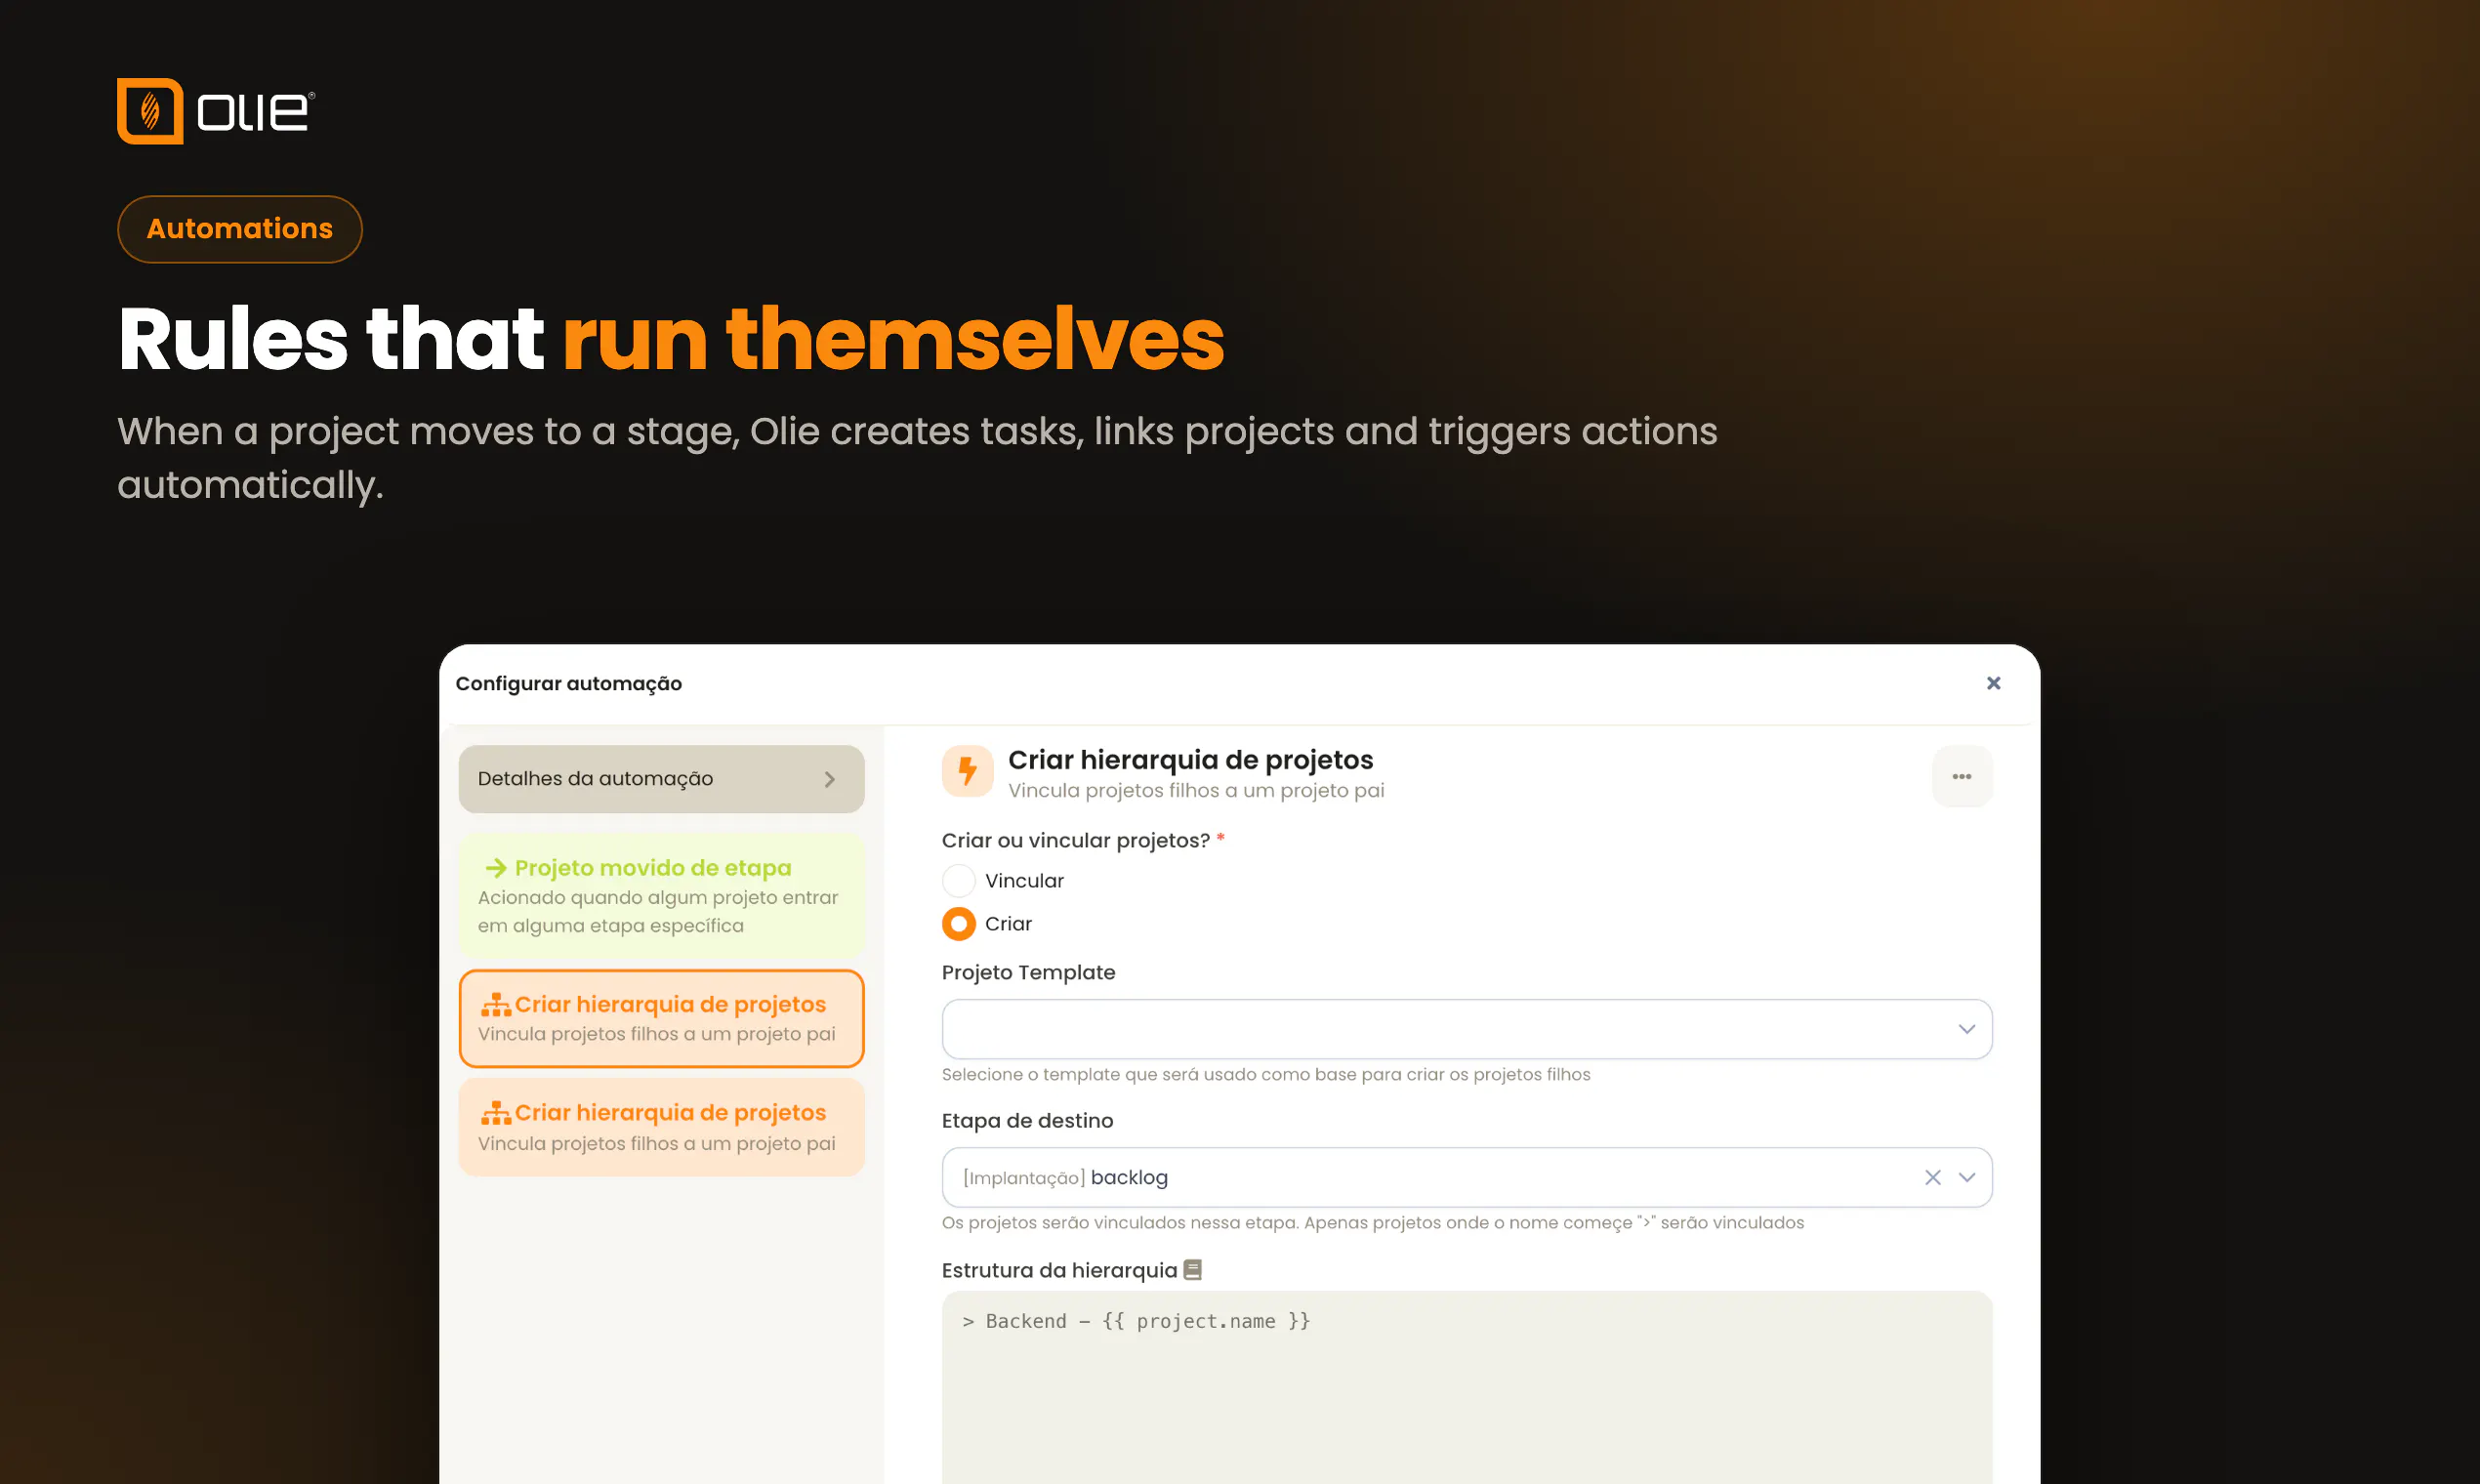2480x1484 pixels.
Task: Select the Criar radio option
Action: (958, 924)
